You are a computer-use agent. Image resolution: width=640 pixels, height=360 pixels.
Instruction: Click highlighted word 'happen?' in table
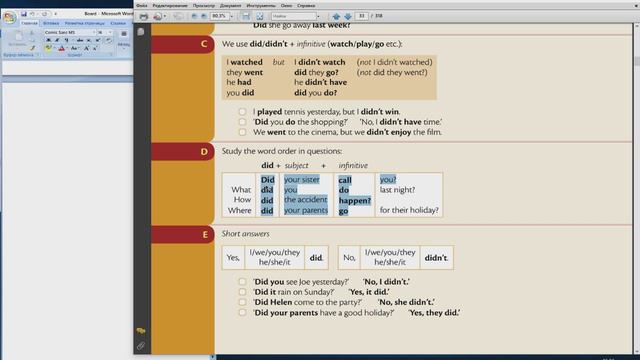click(355, 200)
